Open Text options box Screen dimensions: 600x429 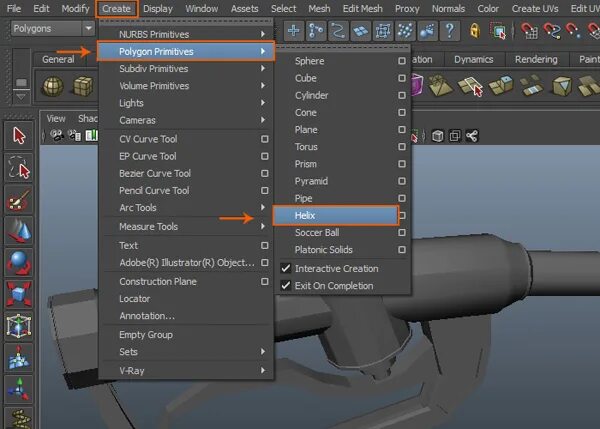[264, 245]
